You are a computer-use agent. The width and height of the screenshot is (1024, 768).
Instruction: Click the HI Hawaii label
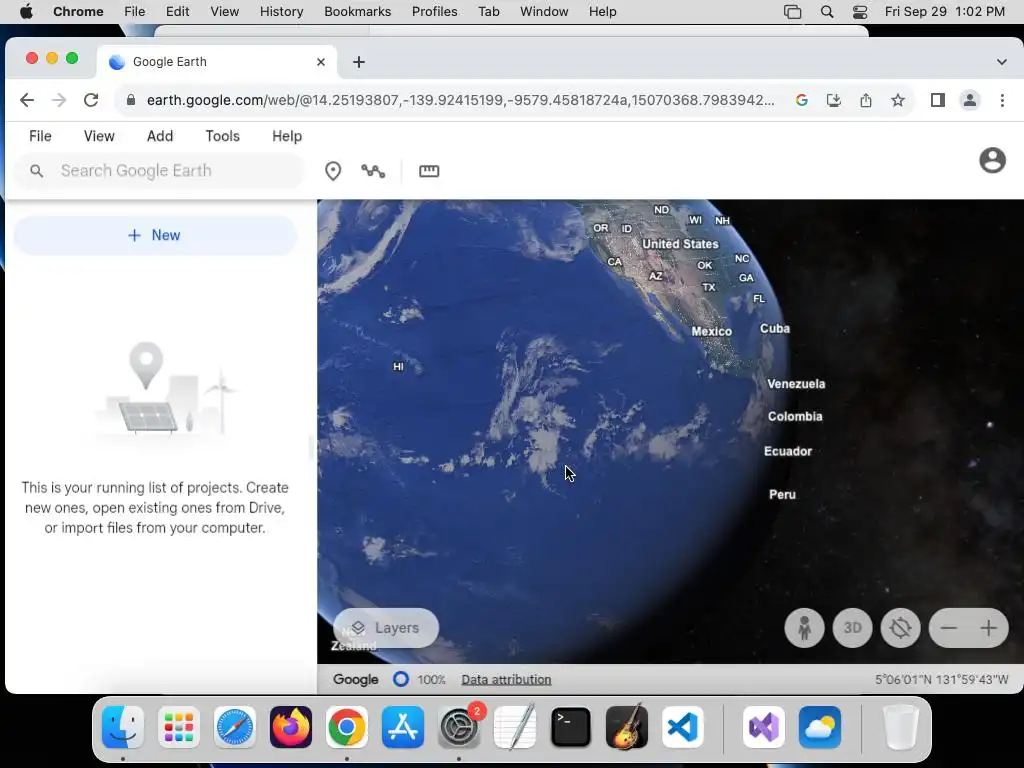tap(398, 366)
